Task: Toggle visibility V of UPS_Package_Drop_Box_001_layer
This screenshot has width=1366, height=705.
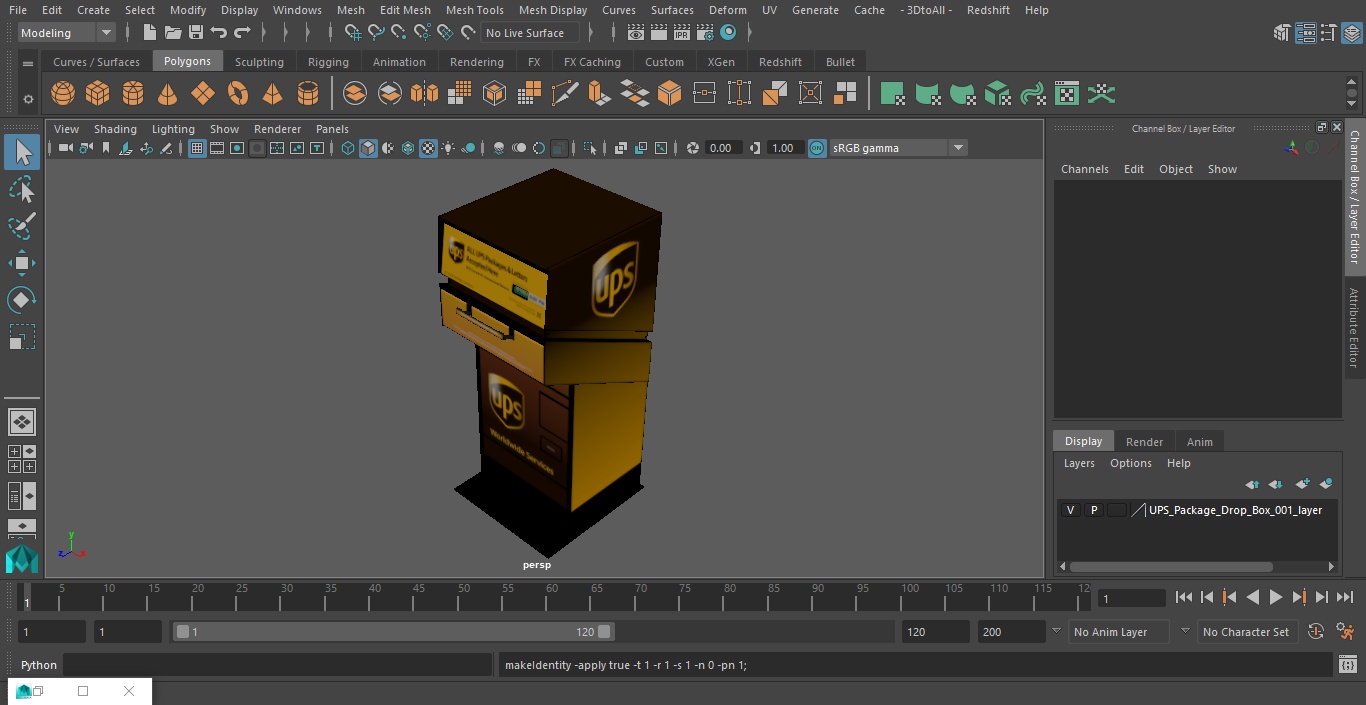Action: click(1070, 510)
